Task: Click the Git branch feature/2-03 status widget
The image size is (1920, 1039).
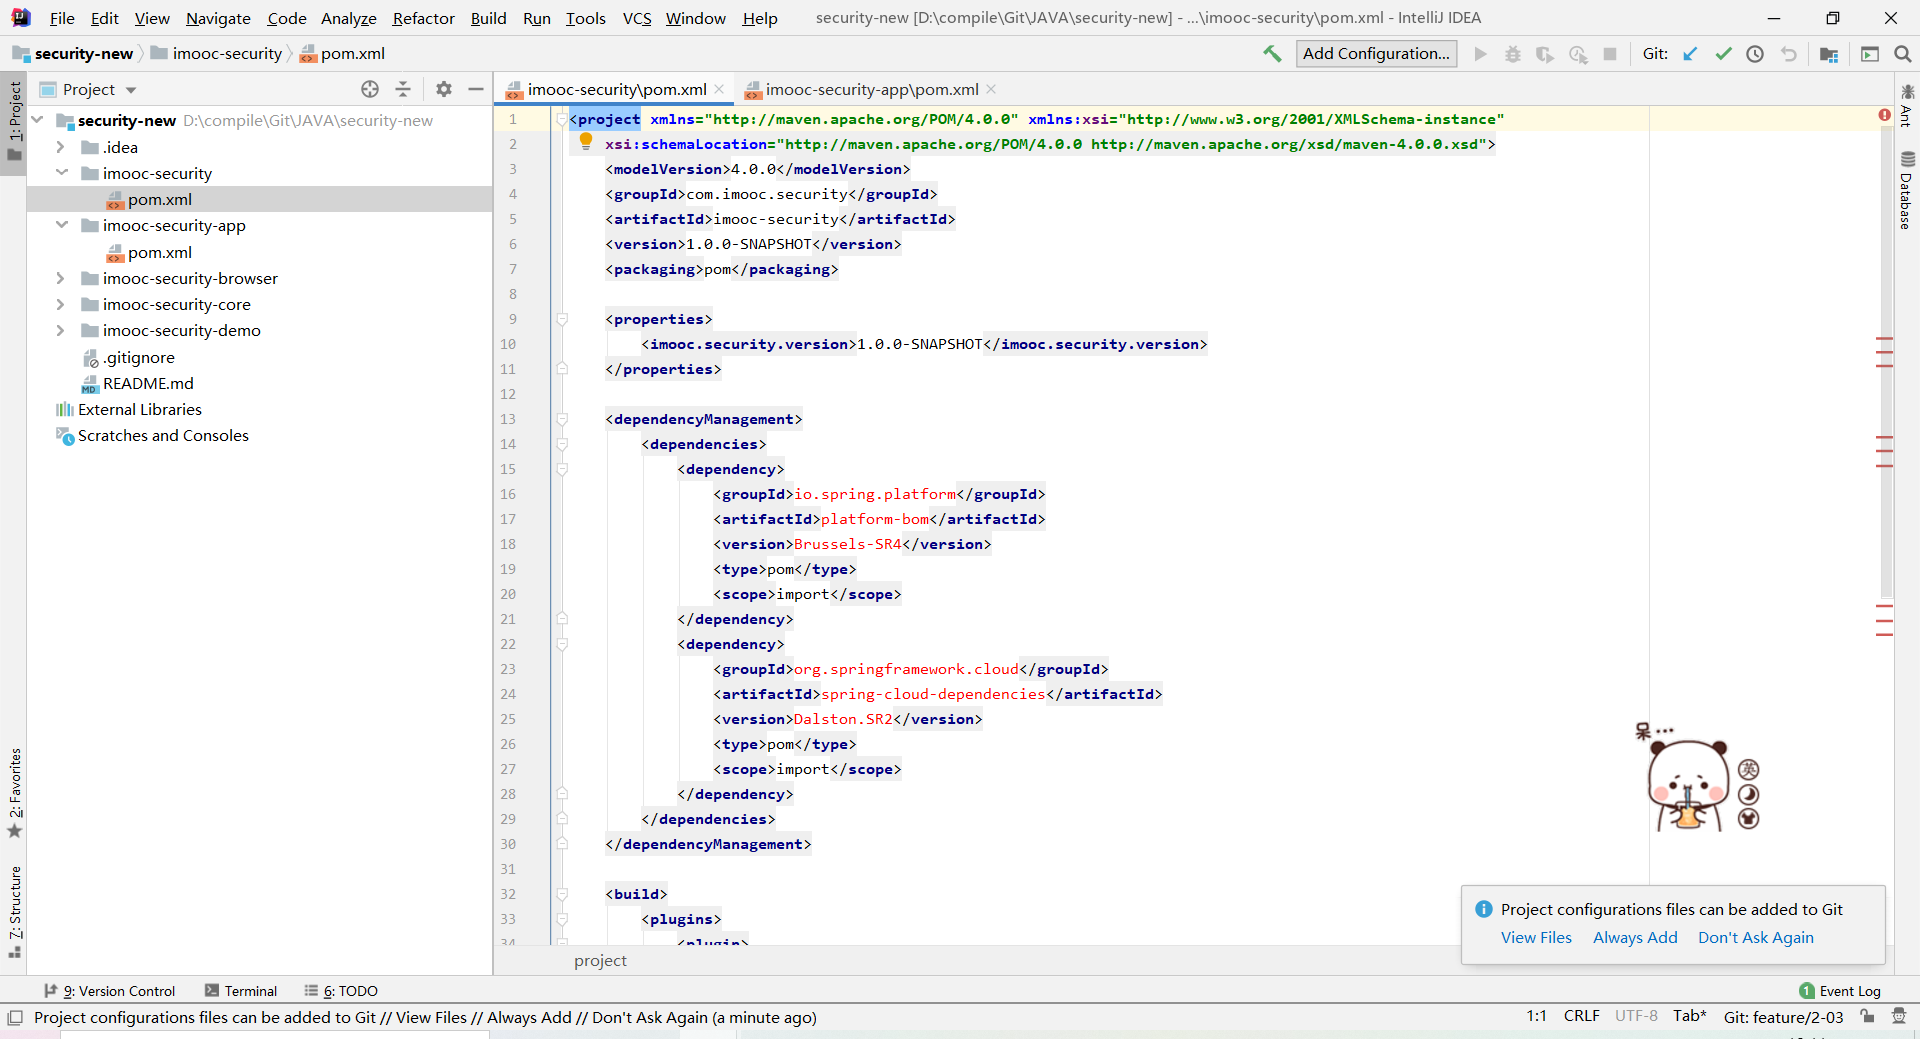Action: tap(1783, 1017)
